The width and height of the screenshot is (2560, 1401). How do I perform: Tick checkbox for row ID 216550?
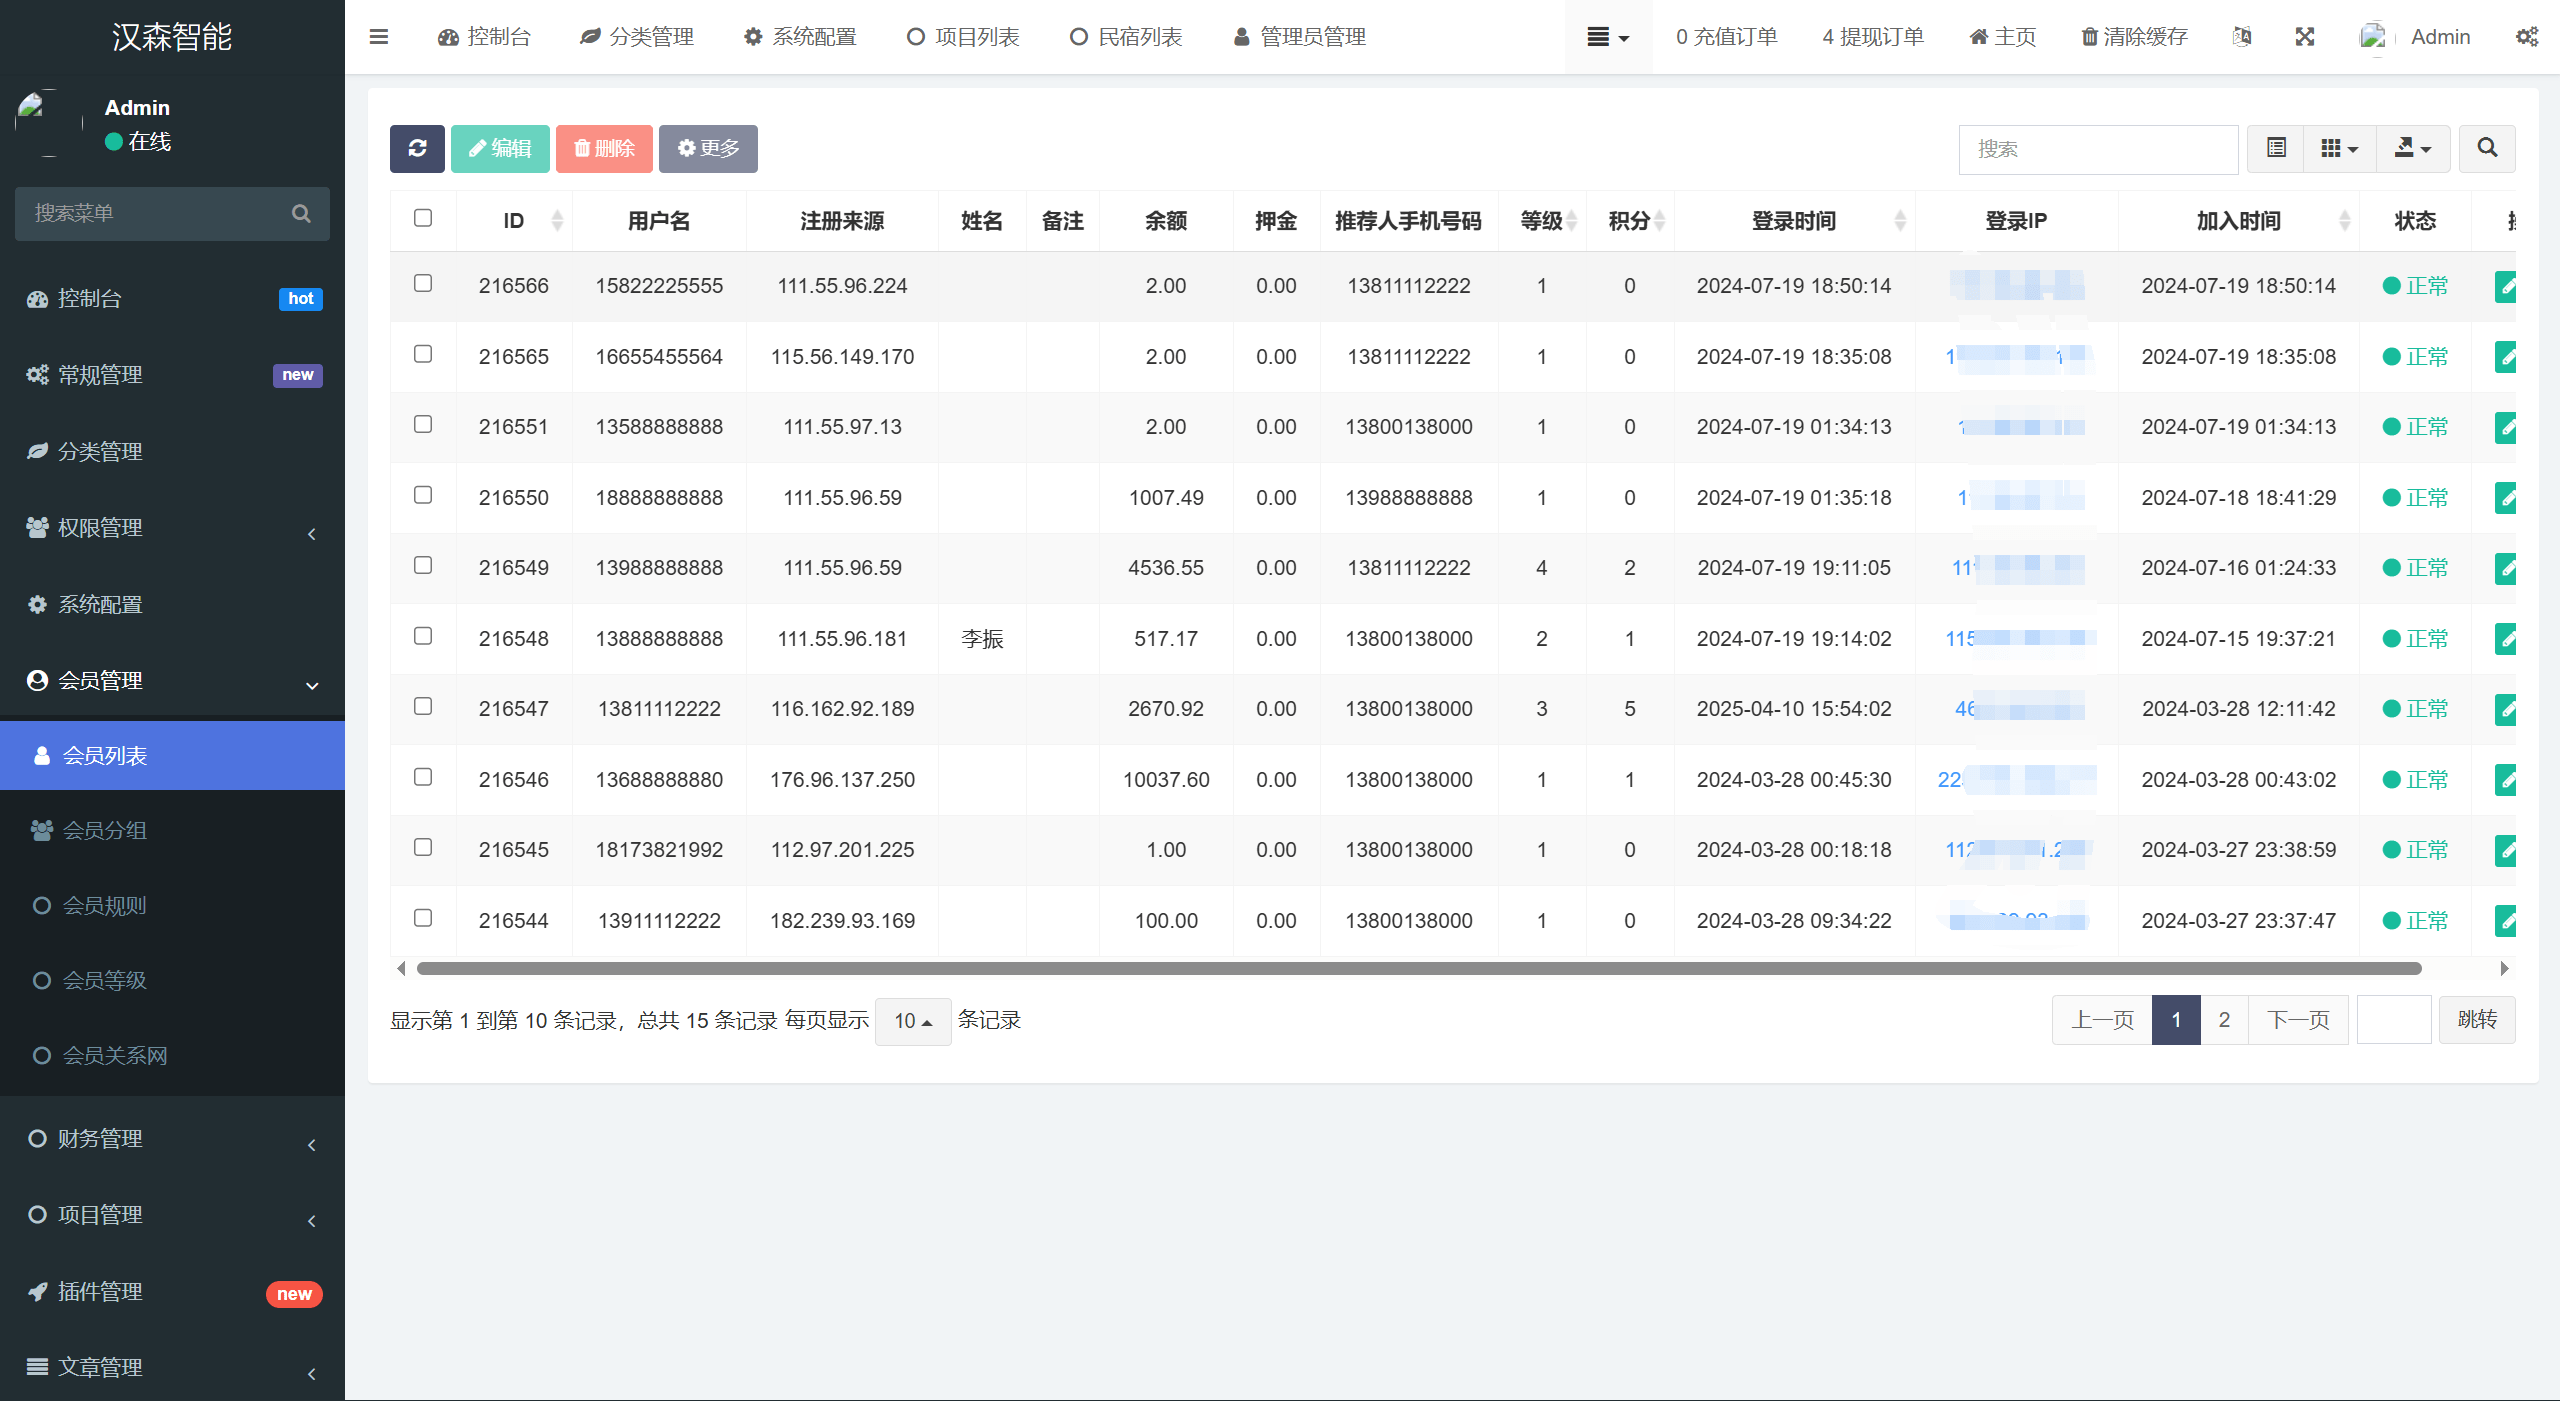pos(423,495)
